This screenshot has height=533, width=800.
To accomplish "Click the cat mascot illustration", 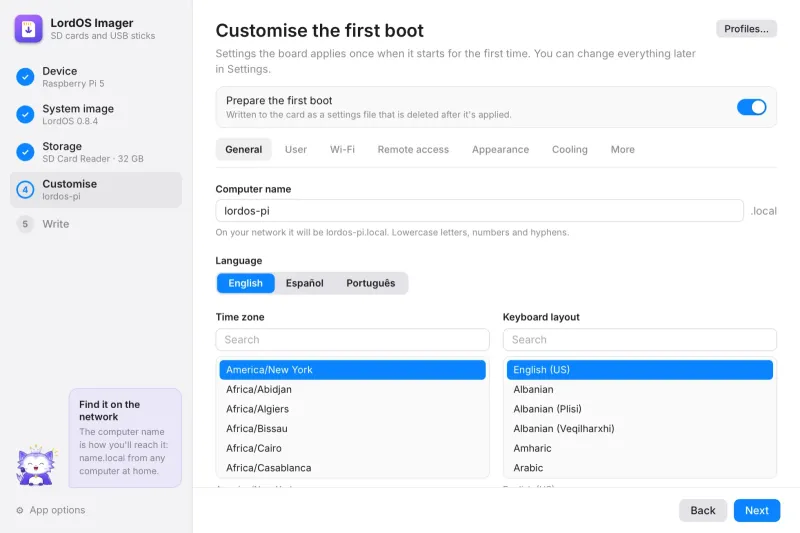I will pyautogui.click(x=36, y=465).
